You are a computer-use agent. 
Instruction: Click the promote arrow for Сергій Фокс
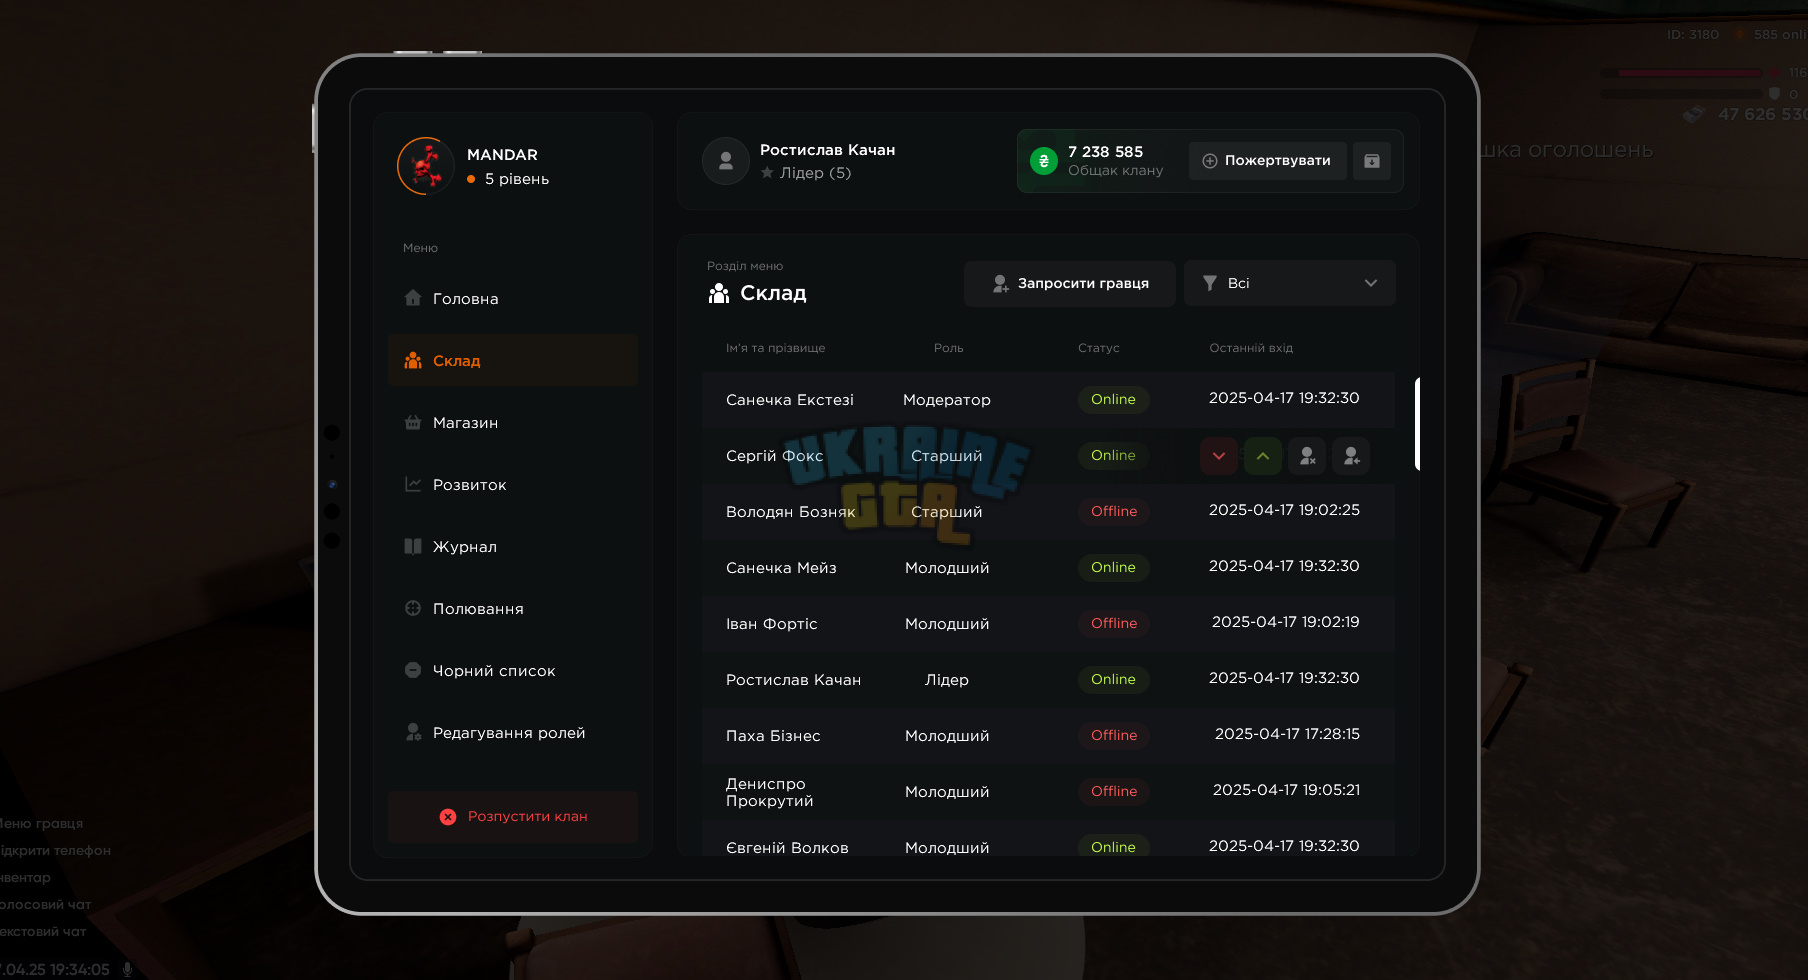click(x=1263, y=456)
